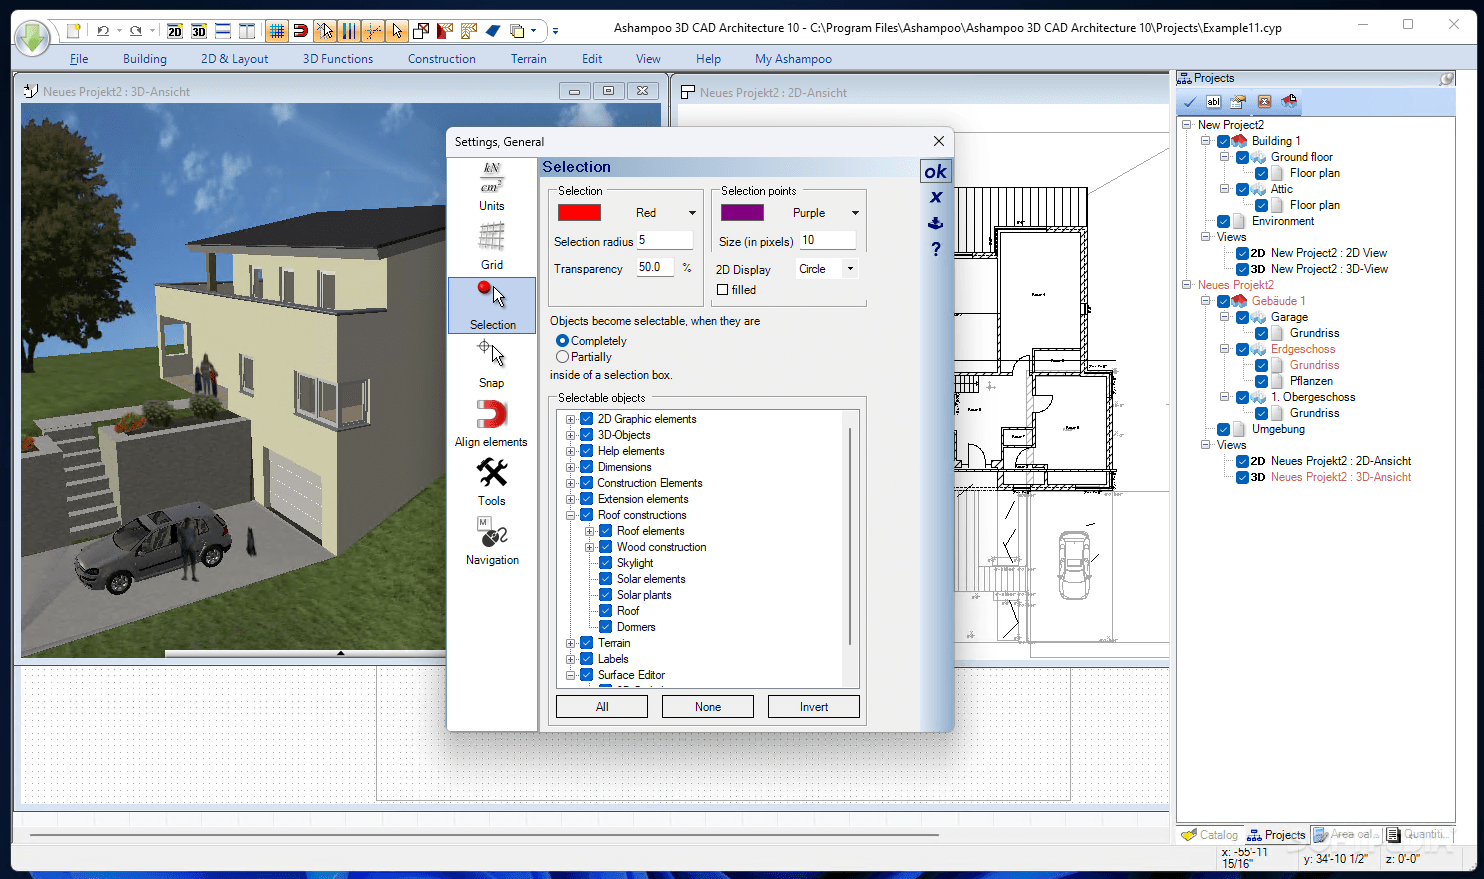
Task: Uncheck the 'Skylight' checkbox
Action: (606, 563)
